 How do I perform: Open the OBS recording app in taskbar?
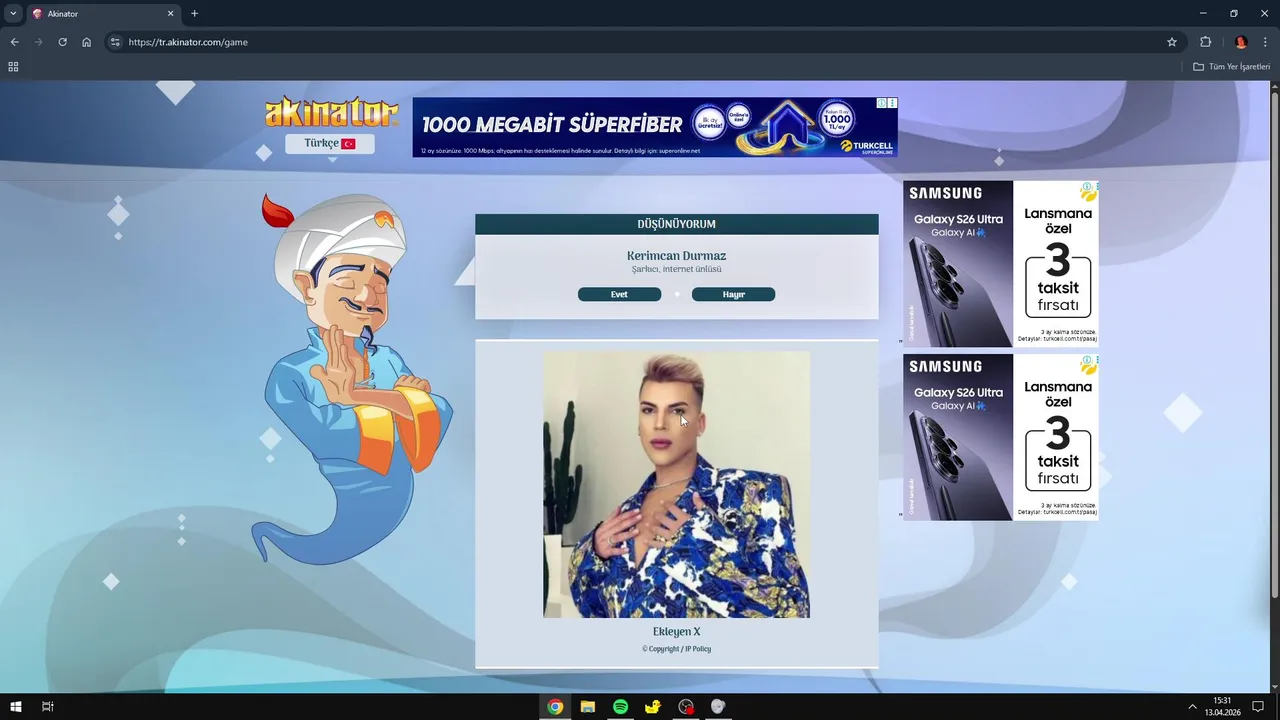(685, 706)
